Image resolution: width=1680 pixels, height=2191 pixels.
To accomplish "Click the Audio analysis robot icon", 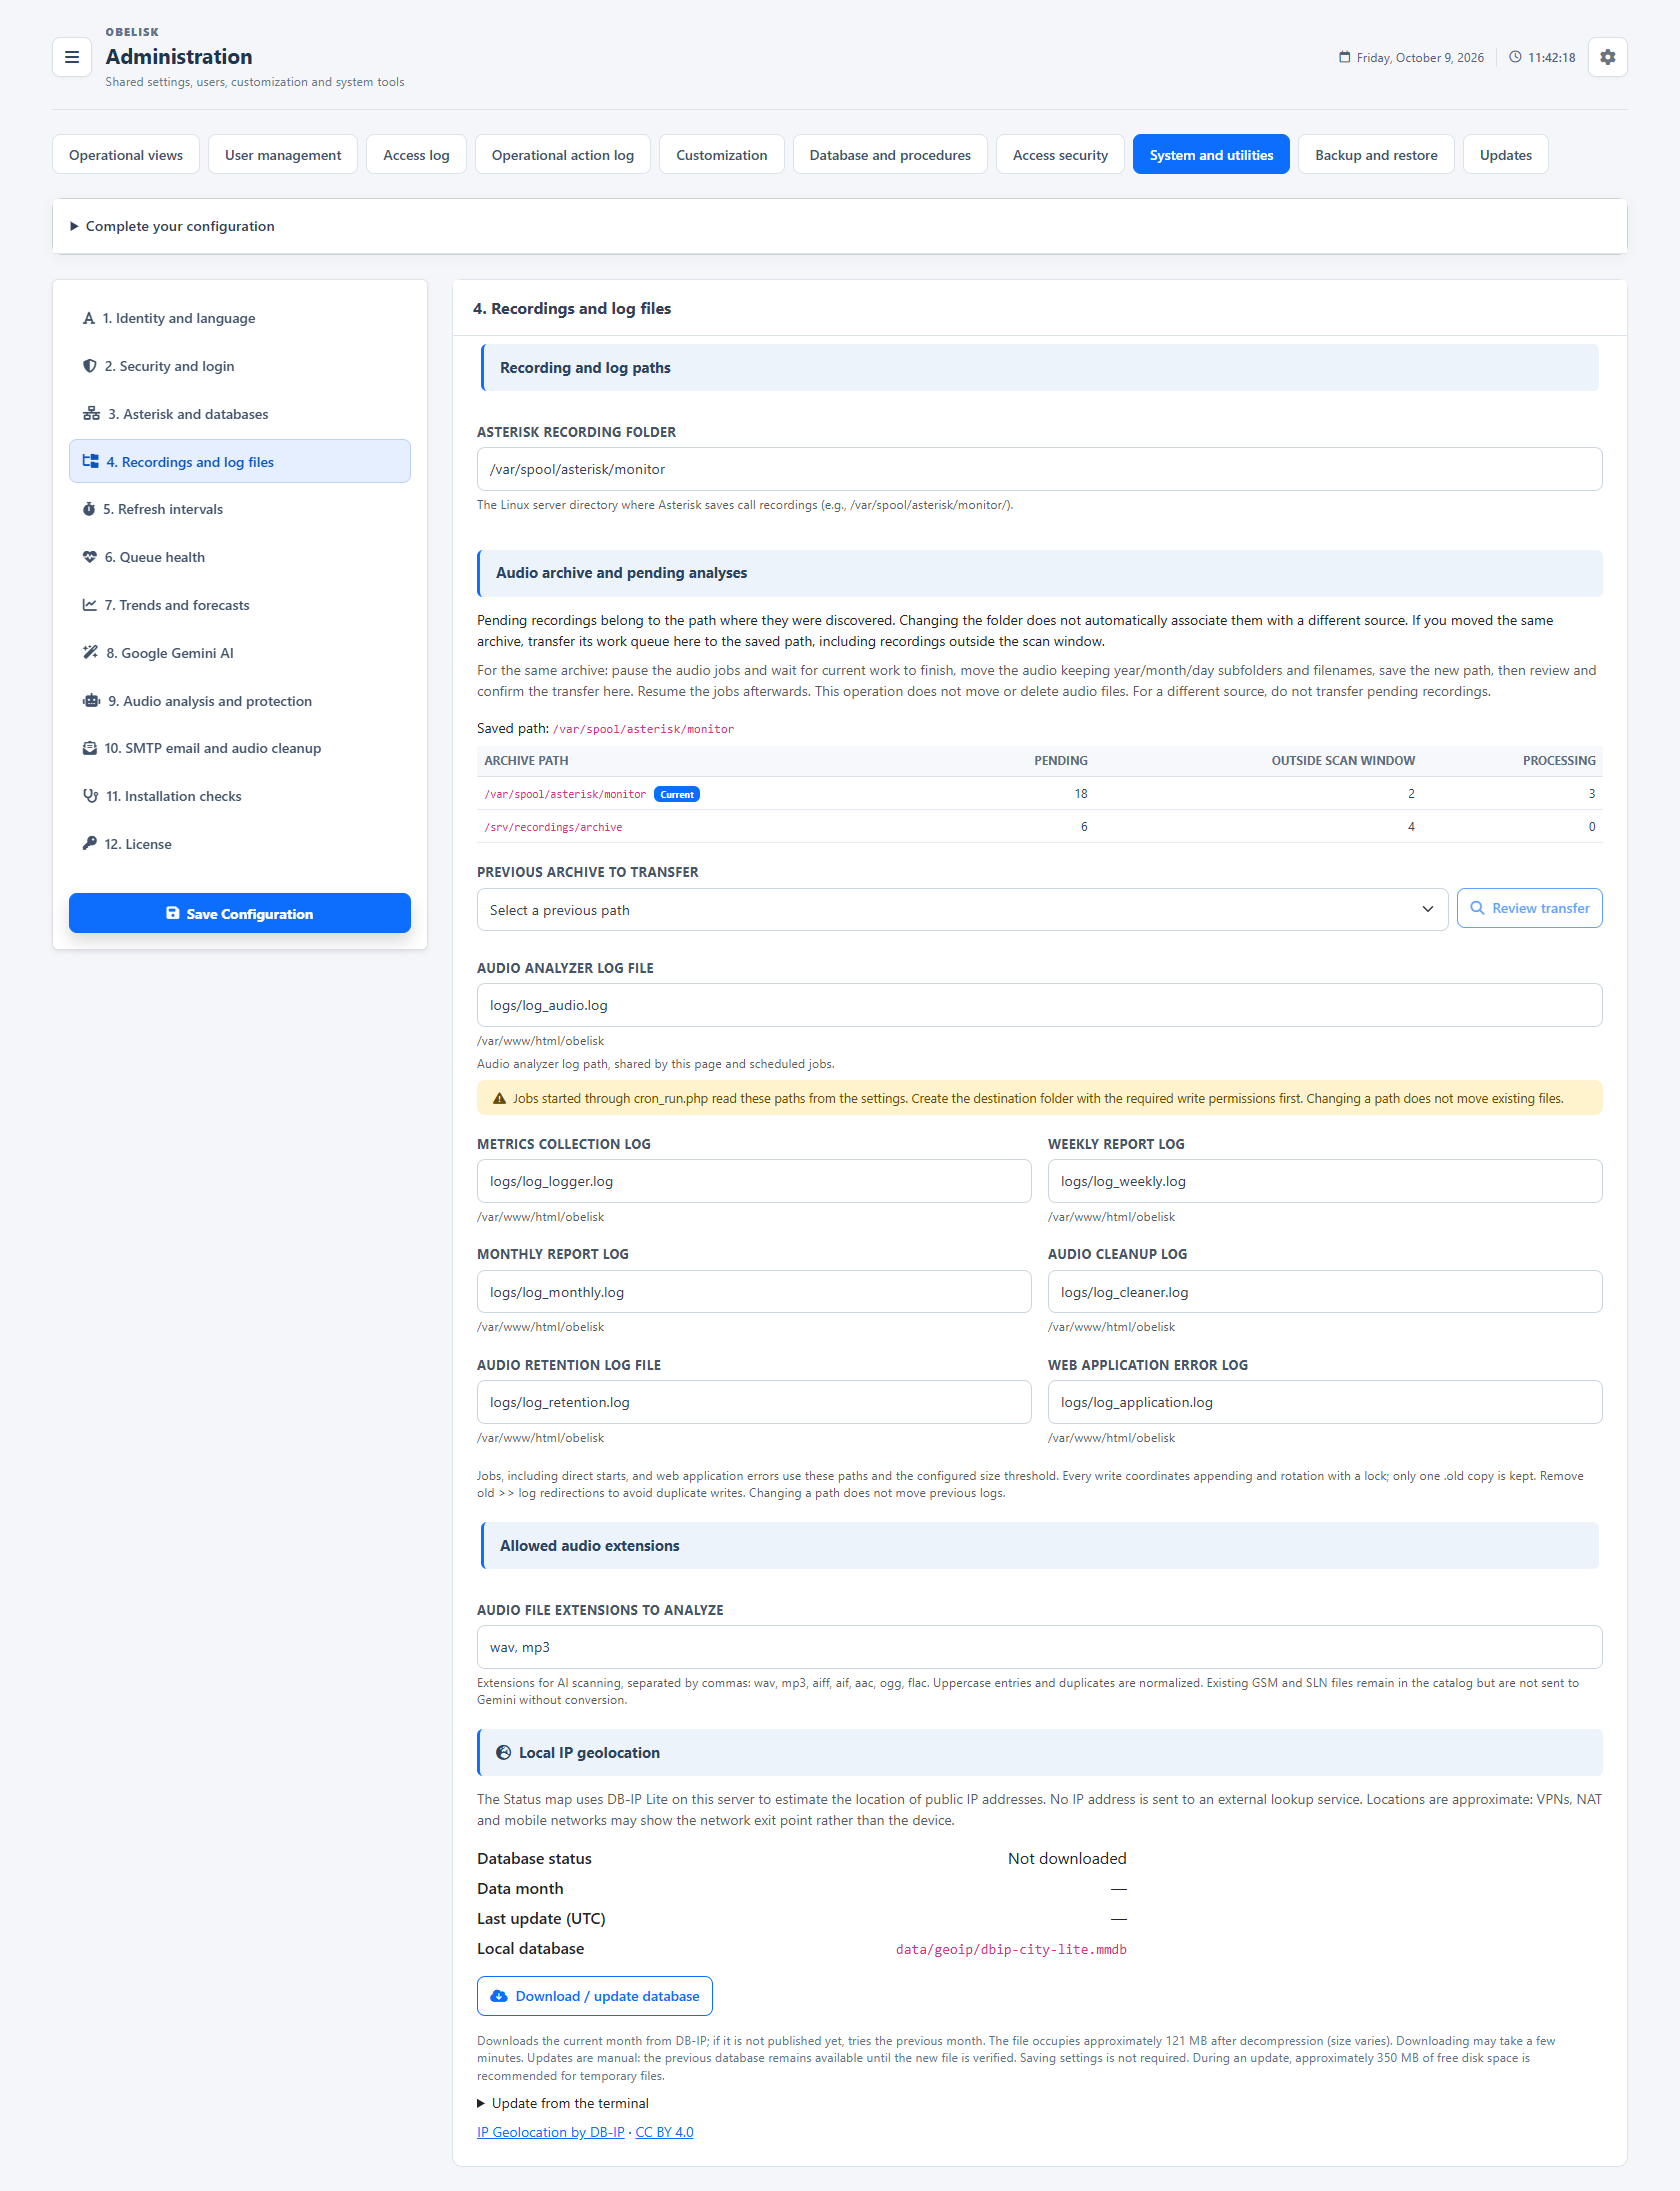I will pyautogui.click(x=91, y=701).
